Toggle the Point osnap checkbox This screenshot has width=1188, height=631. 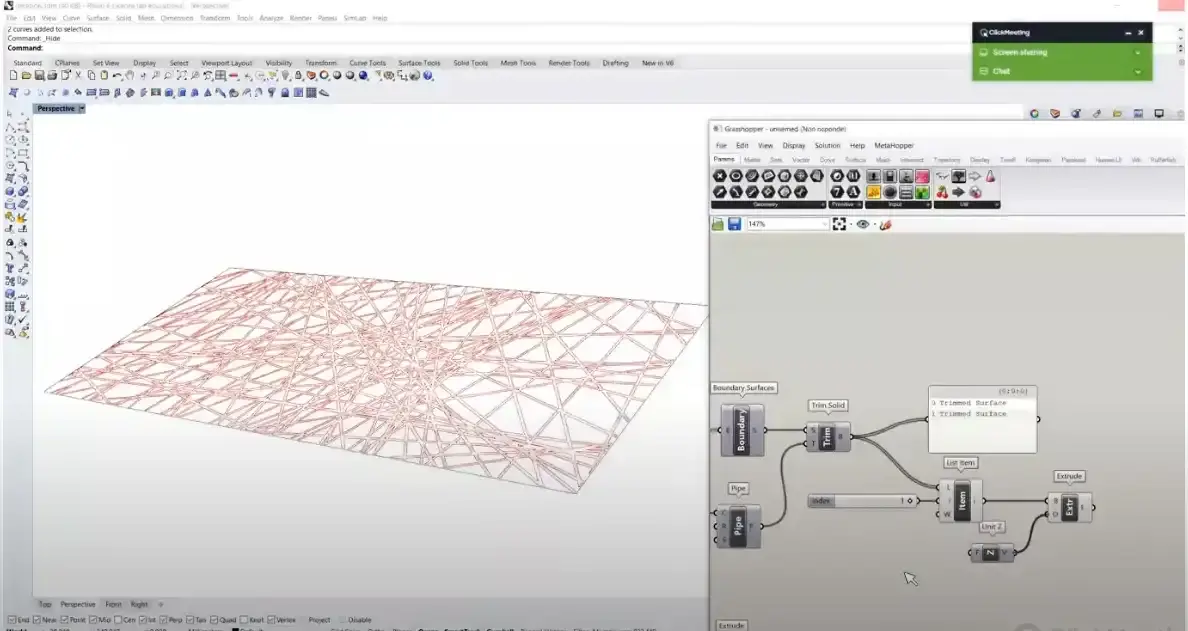(65, 620)
